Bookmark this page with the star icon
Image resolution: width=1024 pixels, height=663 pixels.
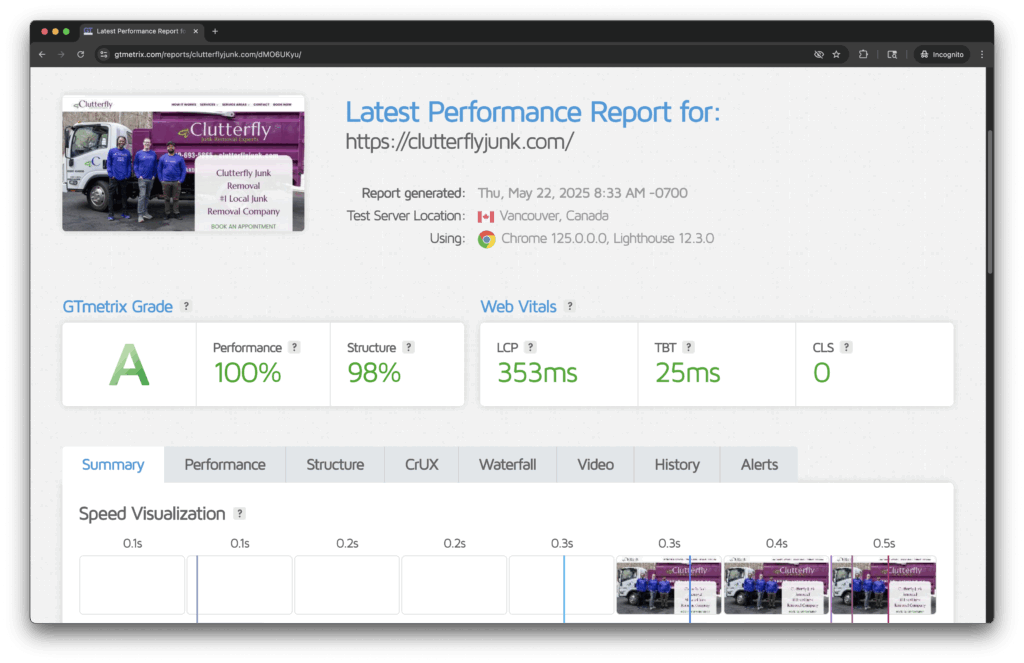836,55
